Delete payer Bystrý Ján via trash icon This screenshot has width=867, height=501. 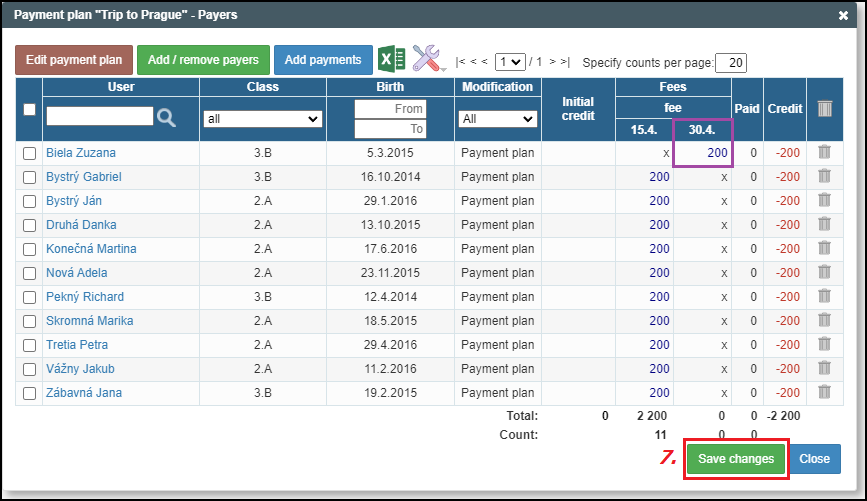pyautogui.click(x=824, y=200)
